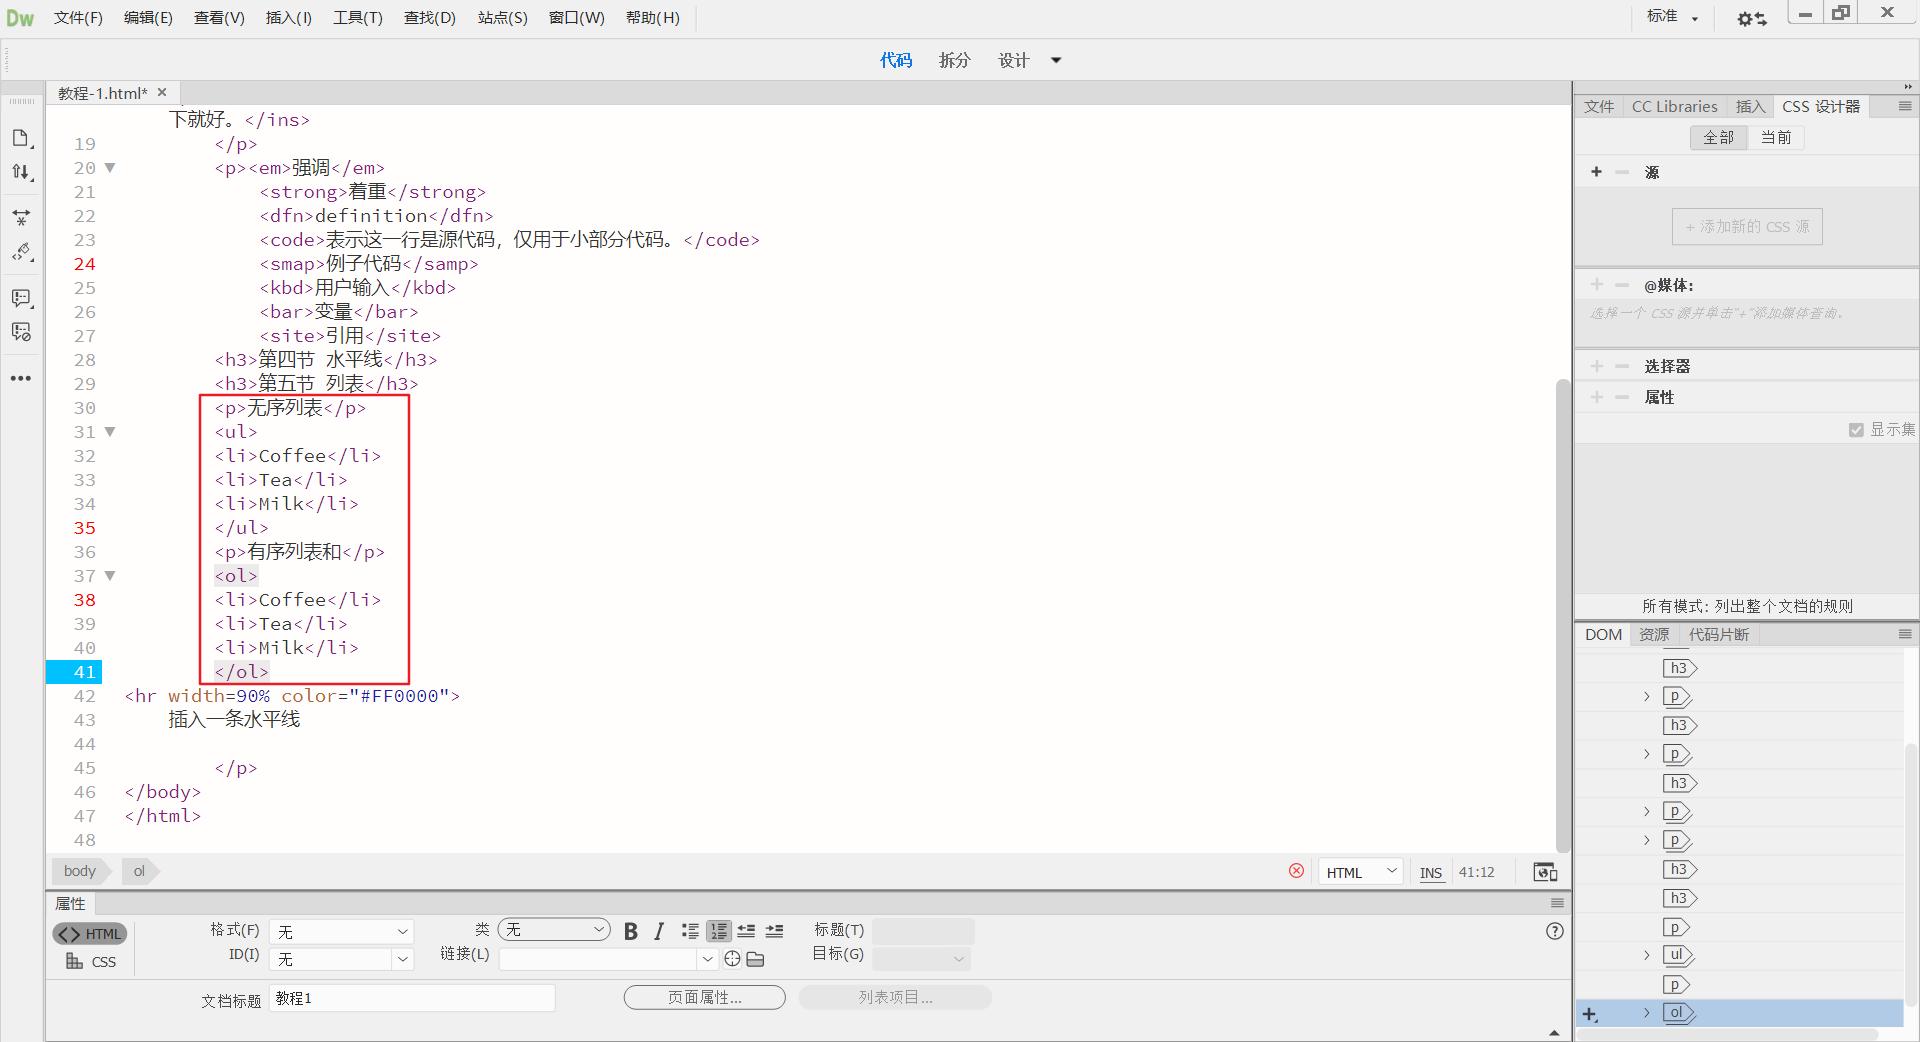Click the Add CSS Source plus icon
The height and width of the screenshot is (1042, 1920).
tap(1596, 172)
